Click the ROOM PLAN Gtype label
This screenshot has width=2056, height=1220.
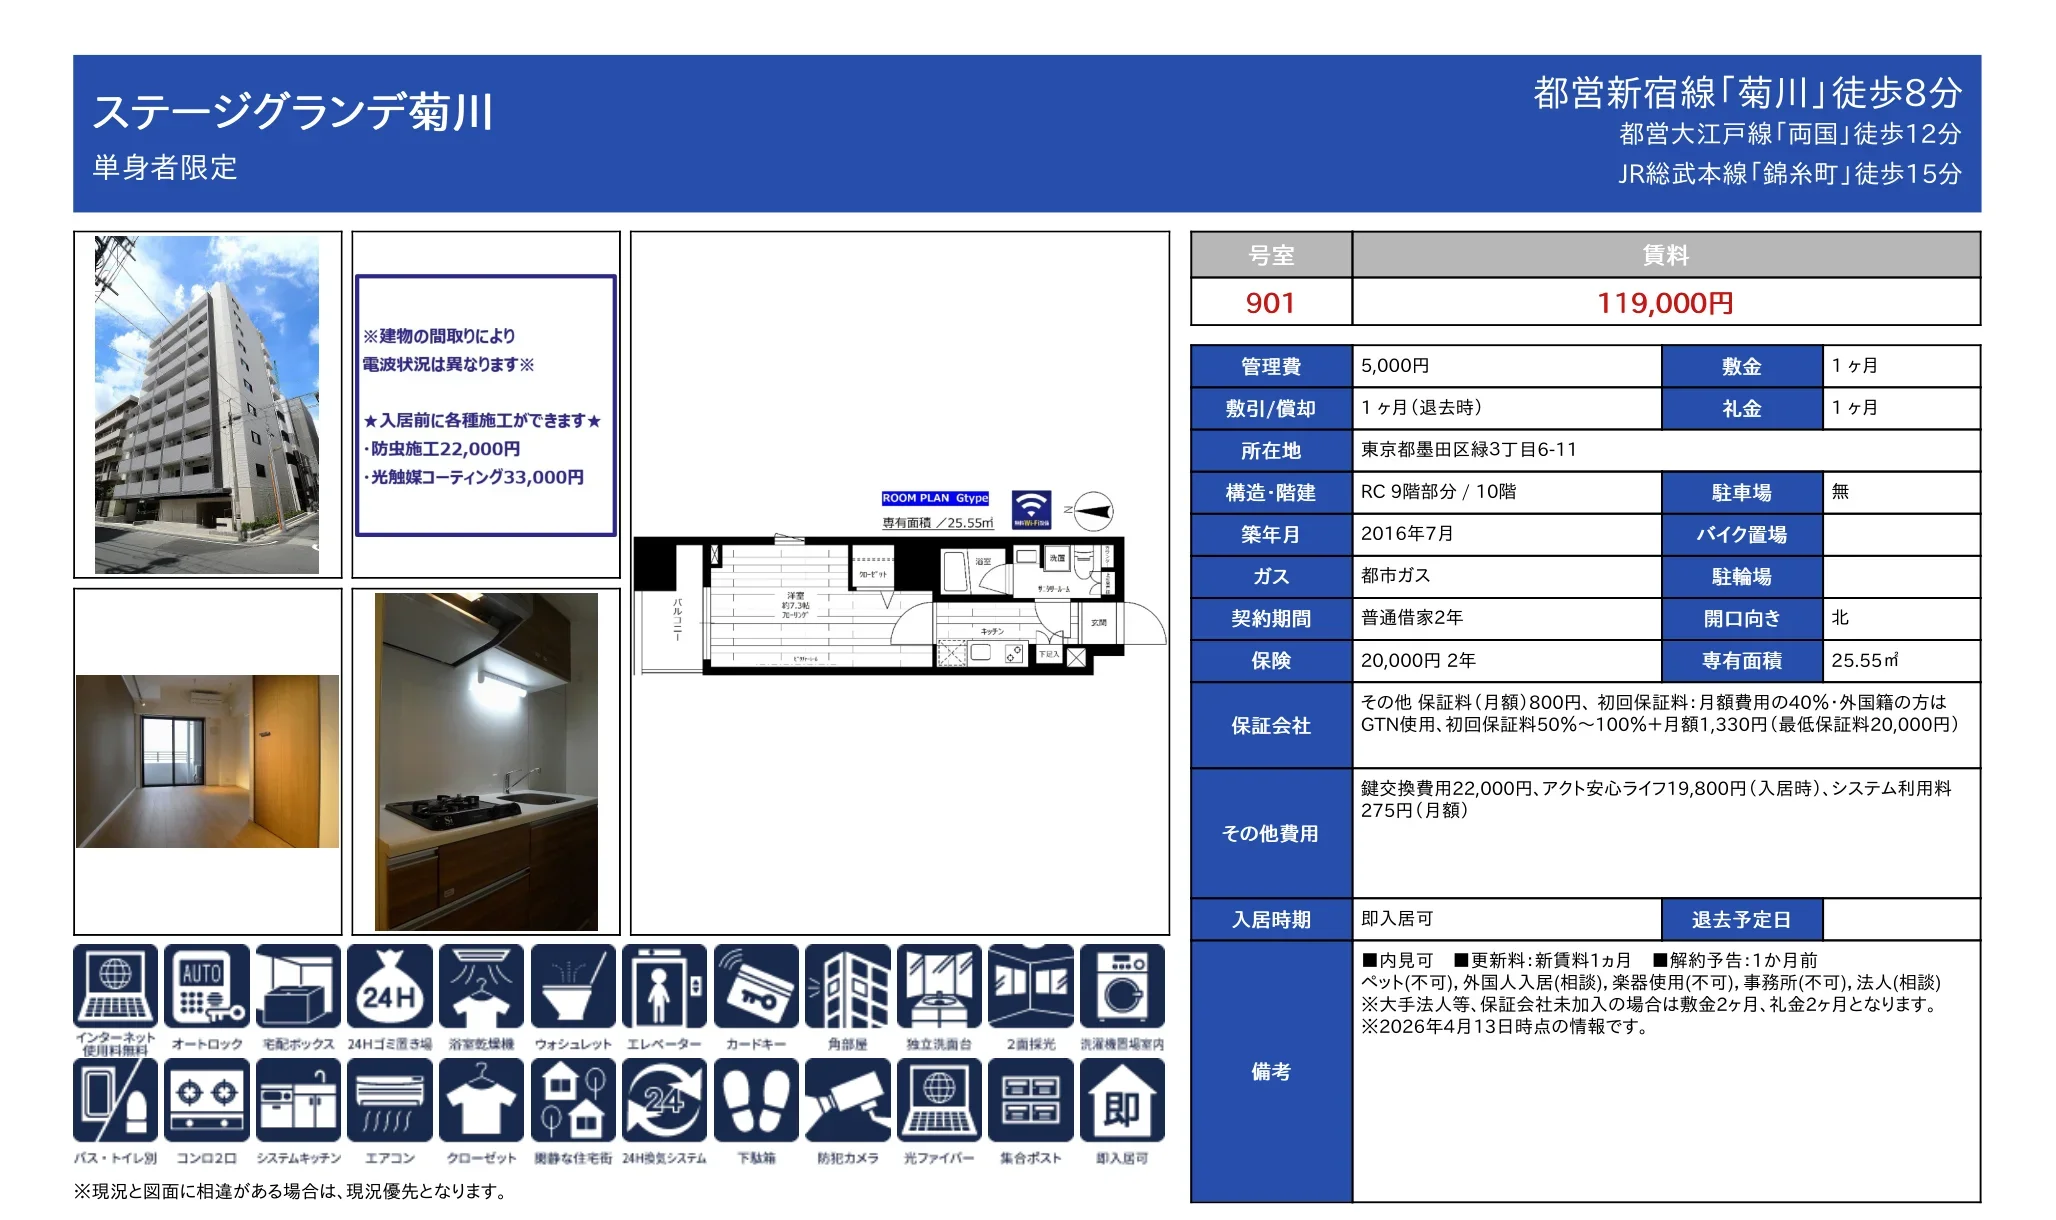935,498
